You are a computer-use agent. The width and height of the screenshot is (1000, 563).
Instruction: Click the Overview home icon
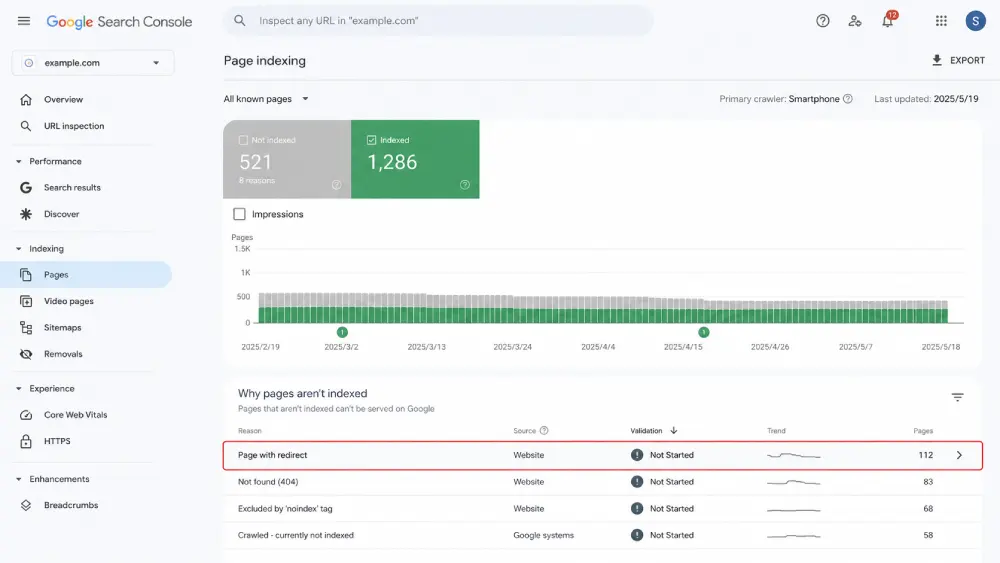(26, 99)
